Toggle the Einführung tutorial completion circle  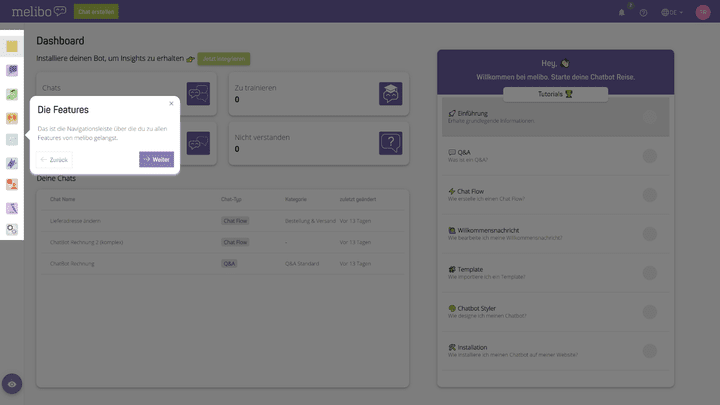click(x=650, y=117)
